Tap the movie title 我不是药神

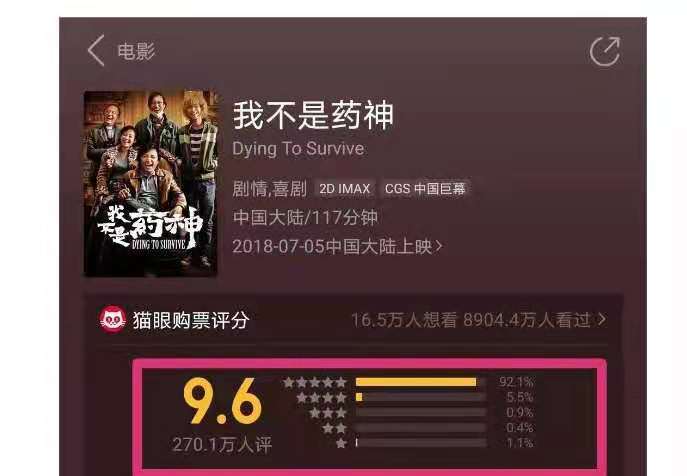pyautogui.click(x=313, y=115)
